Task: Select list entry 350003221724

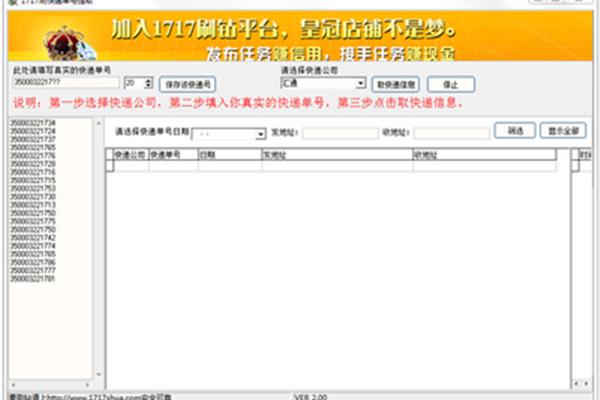Action: (33, 131)
